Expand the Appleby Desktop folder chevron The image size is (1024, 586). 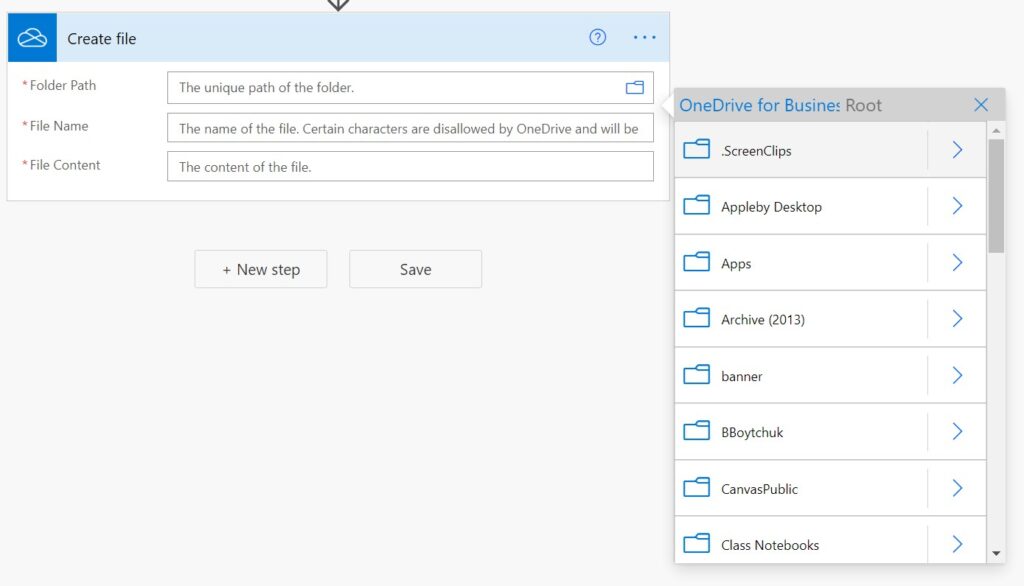[957, 206]
